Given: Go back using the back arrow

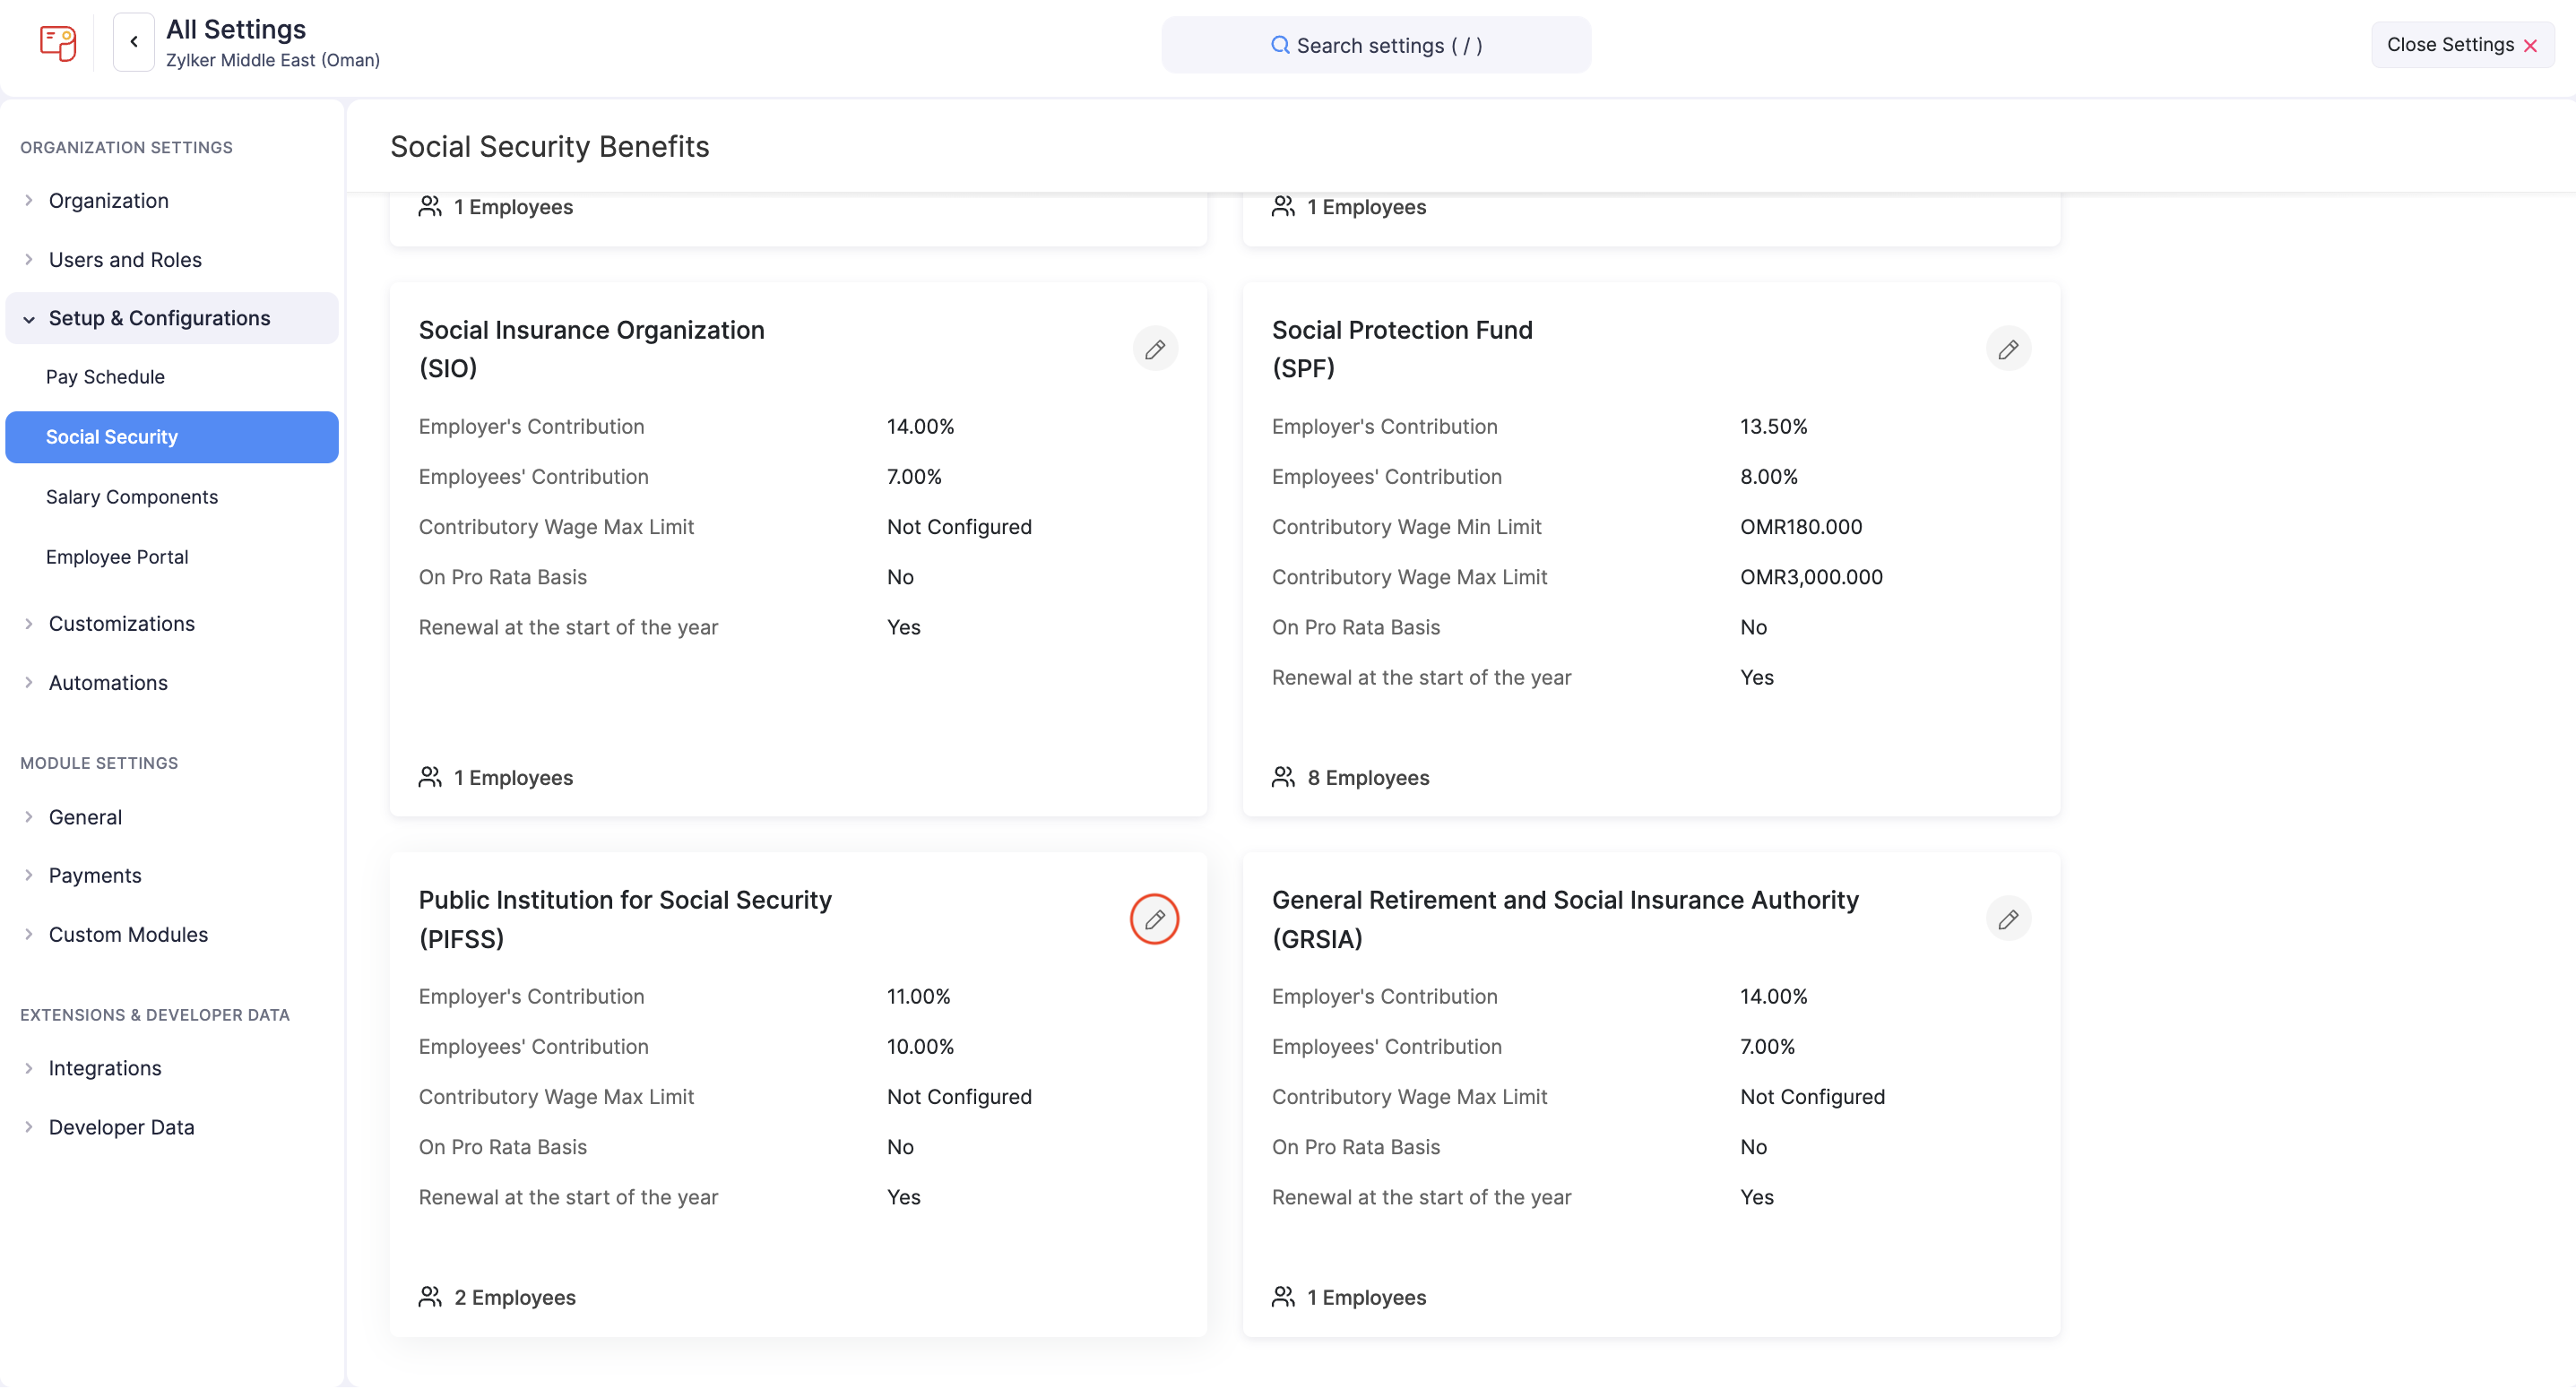Looking at the screenshot, I should coord(133,42).
